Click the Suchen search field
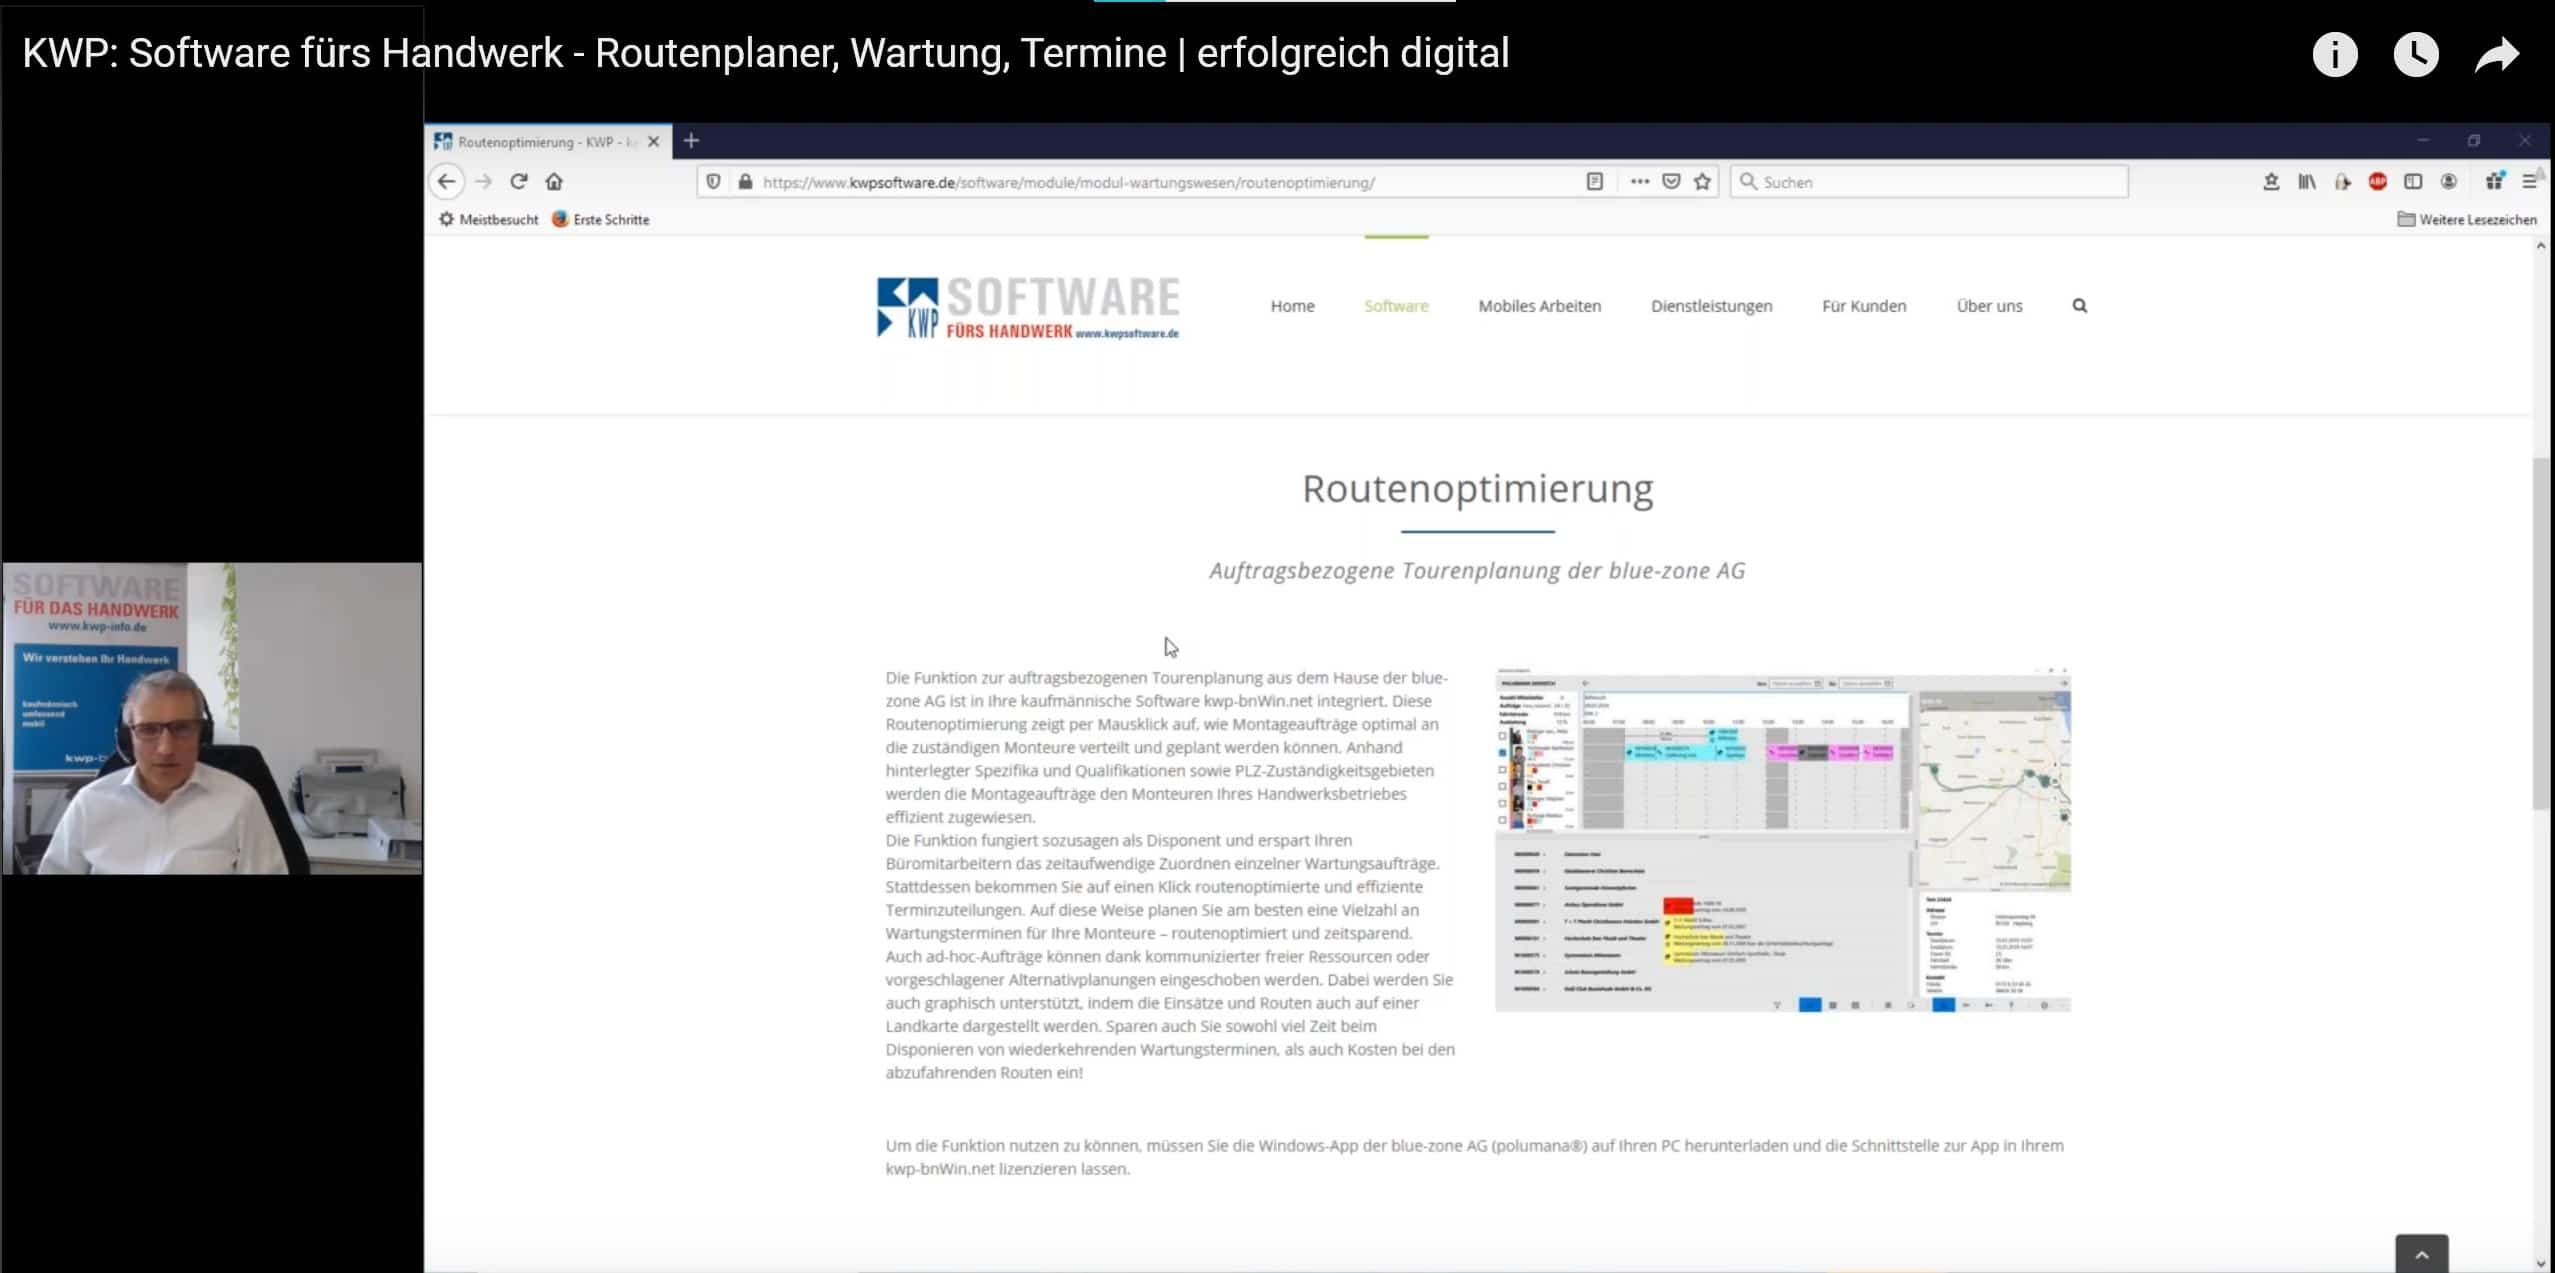Screen dimensions: 2555x1273 coord(1930,181)
